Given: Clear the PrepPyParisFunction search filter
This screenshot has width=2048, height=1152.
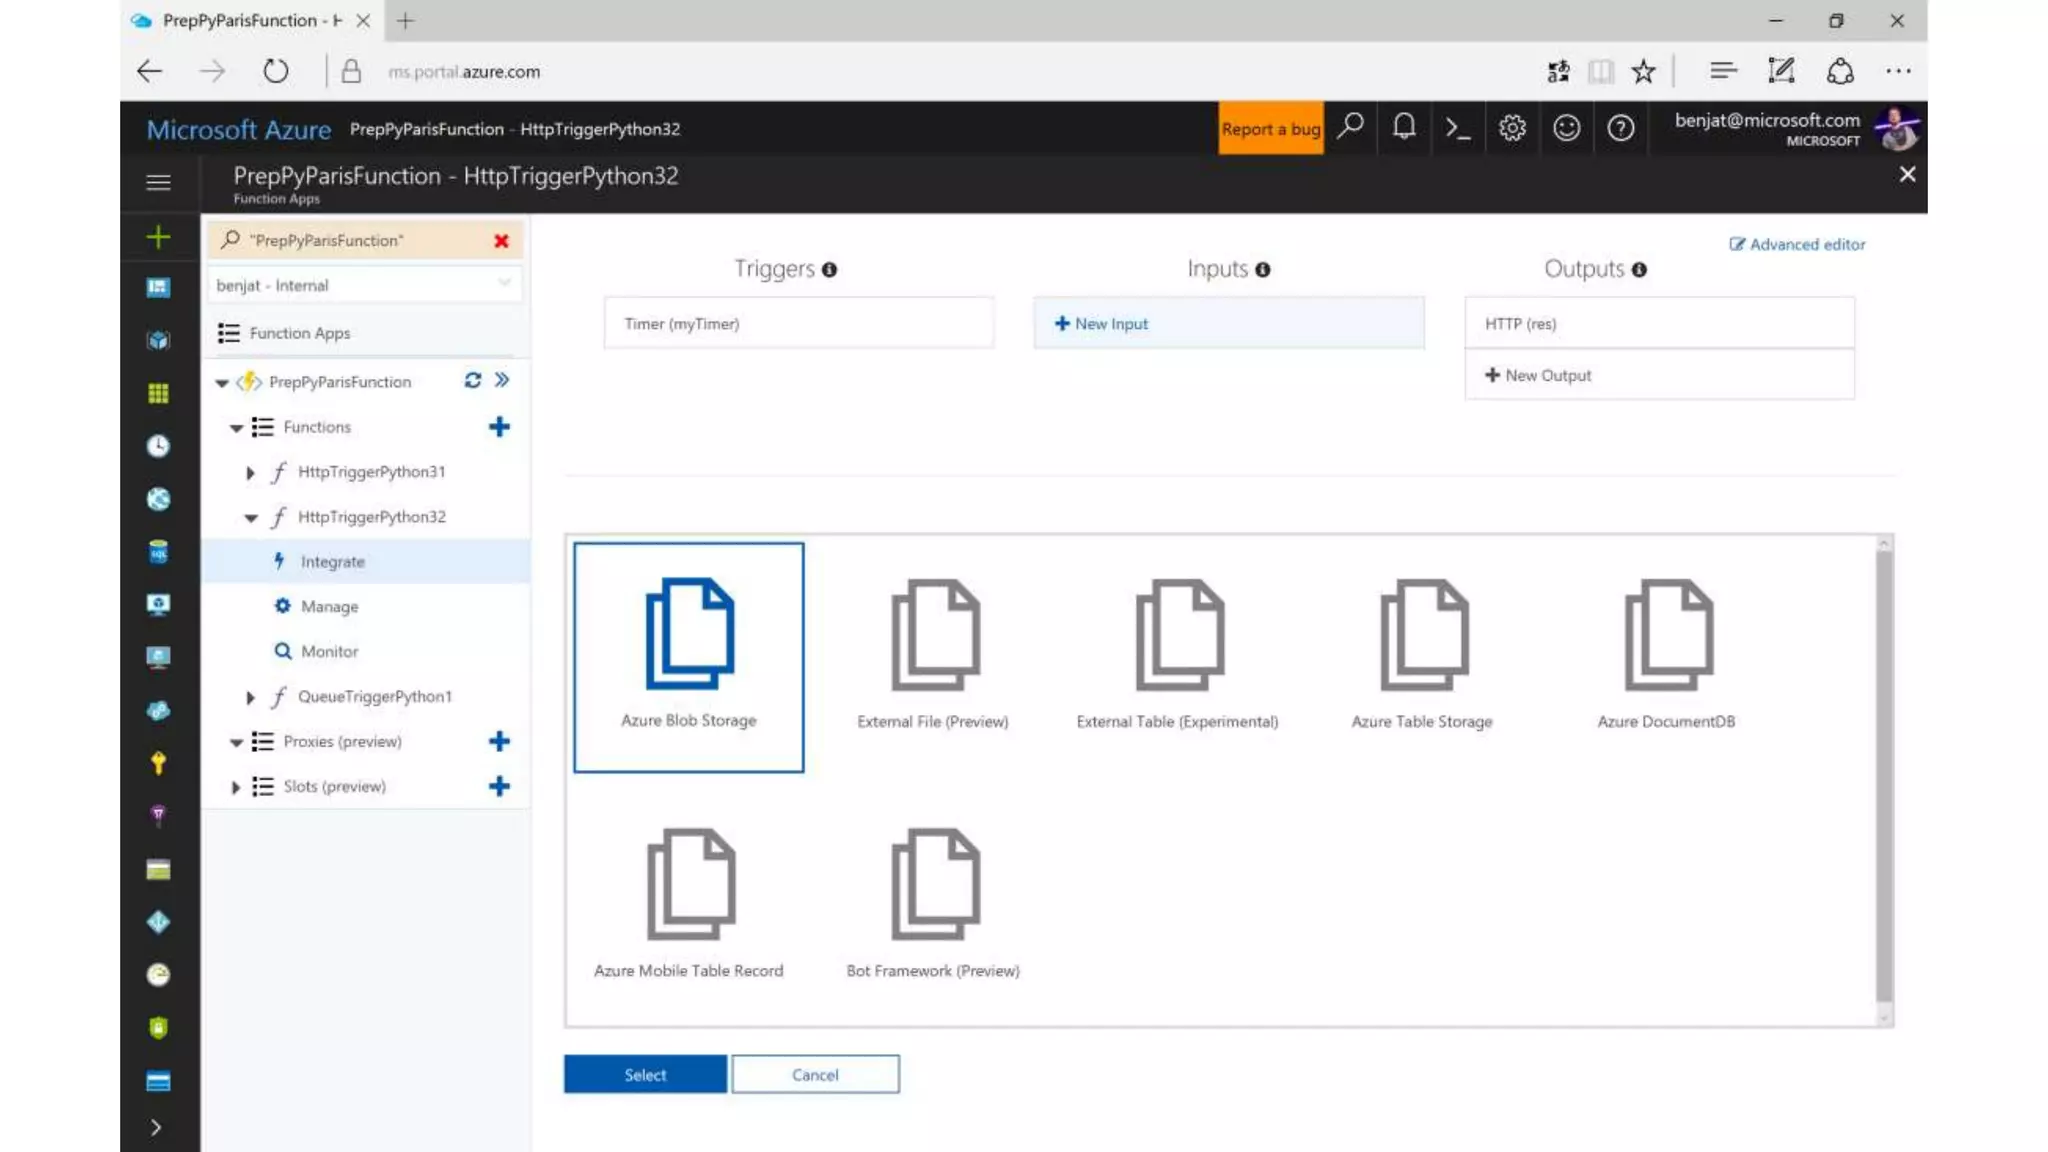Looking at the screenshot, I should point(501,241).
